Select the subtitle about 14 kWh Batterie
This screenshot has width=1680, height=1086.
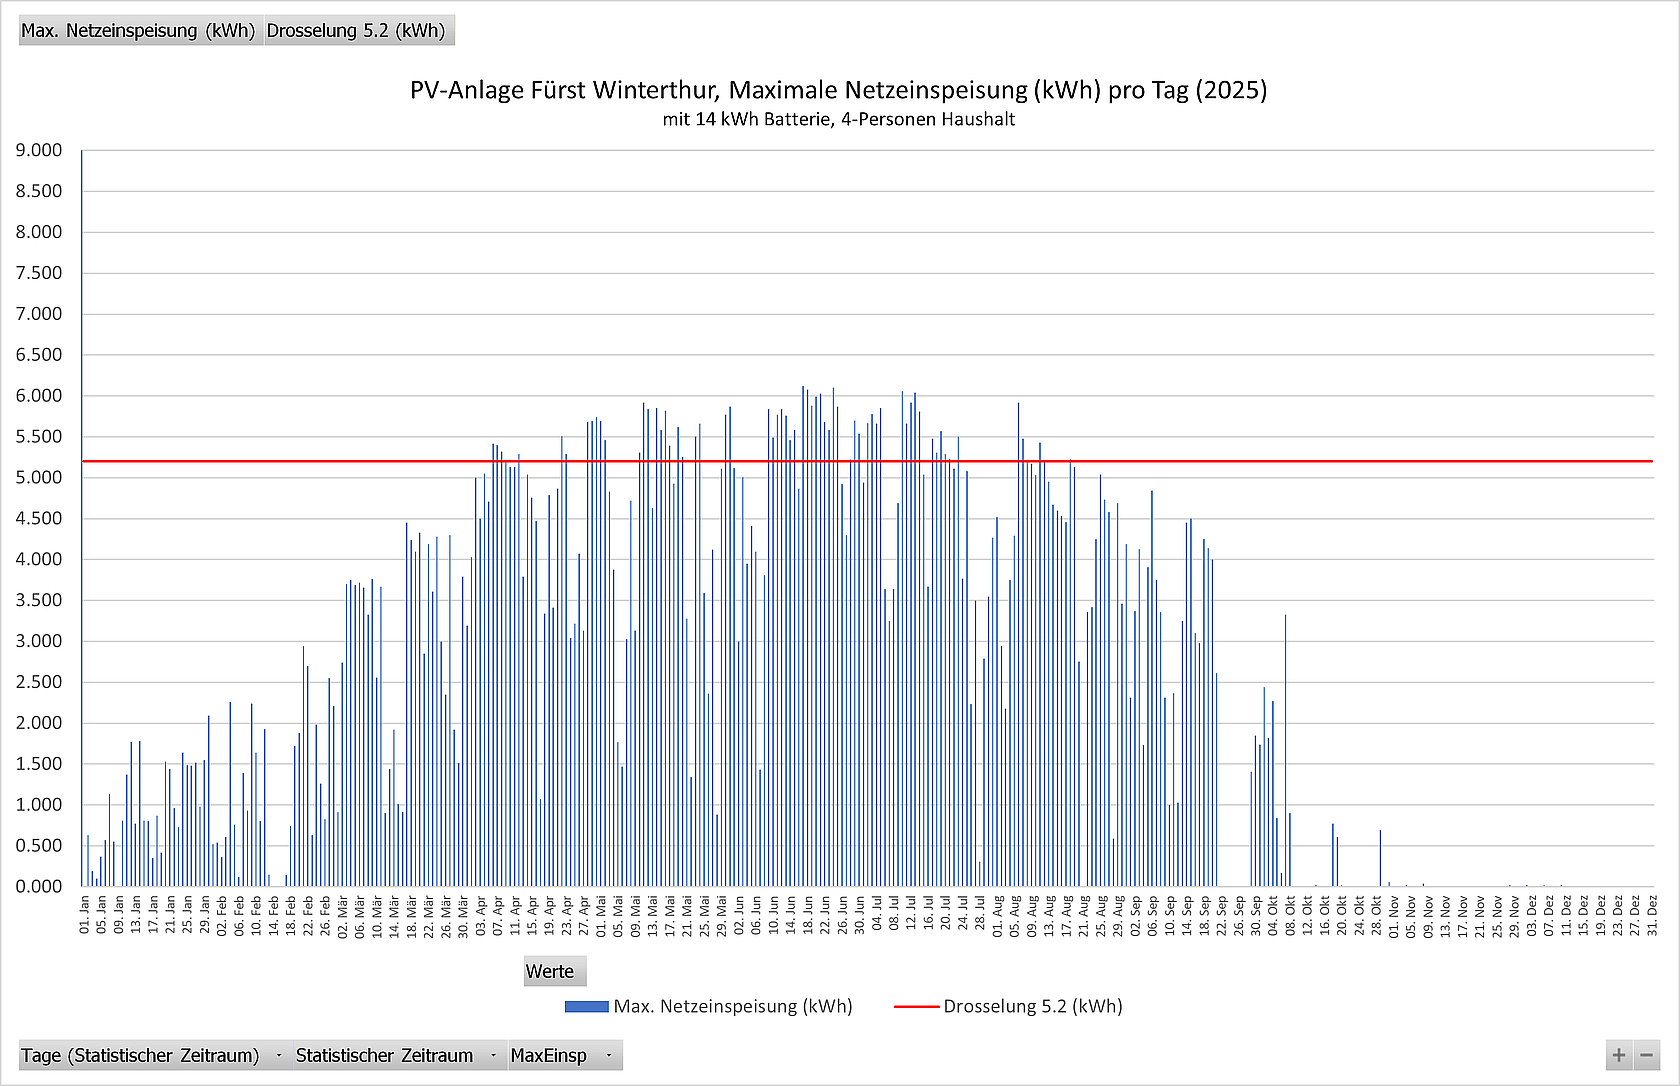click(x=838, y=120)
